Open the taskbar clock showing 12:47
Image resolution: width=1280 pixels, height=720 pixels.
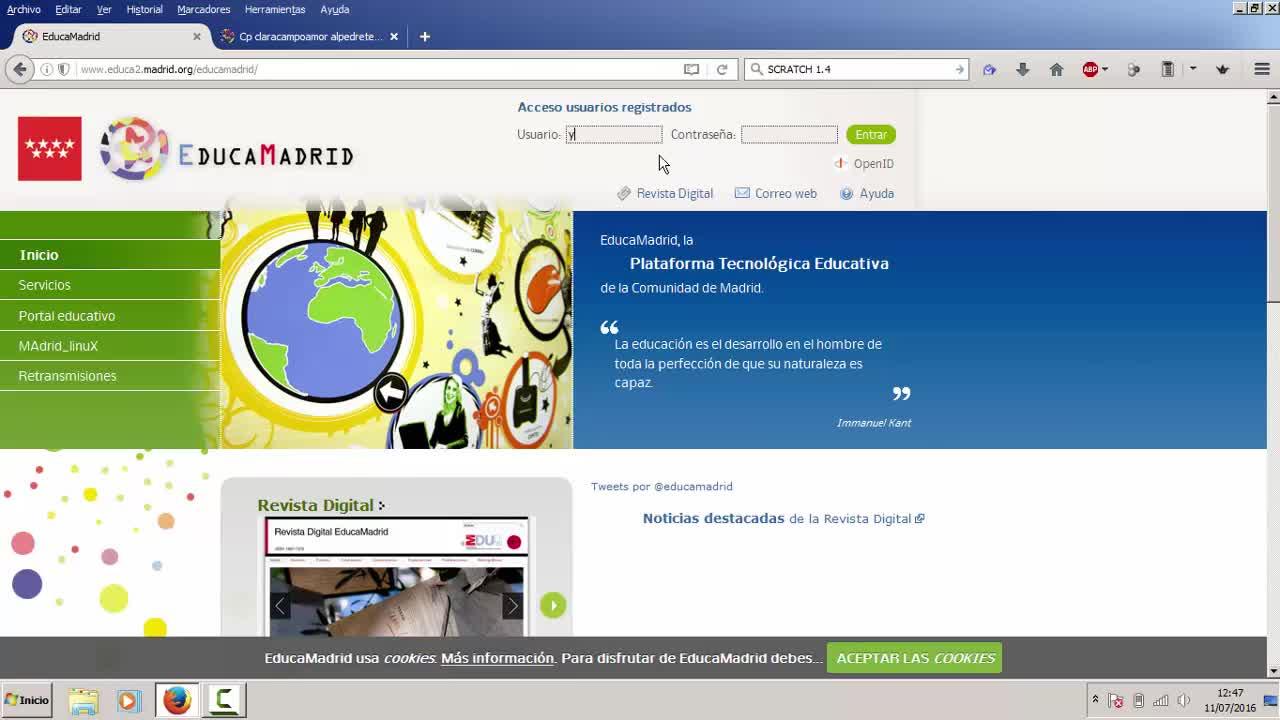(x=1230, y=700)
